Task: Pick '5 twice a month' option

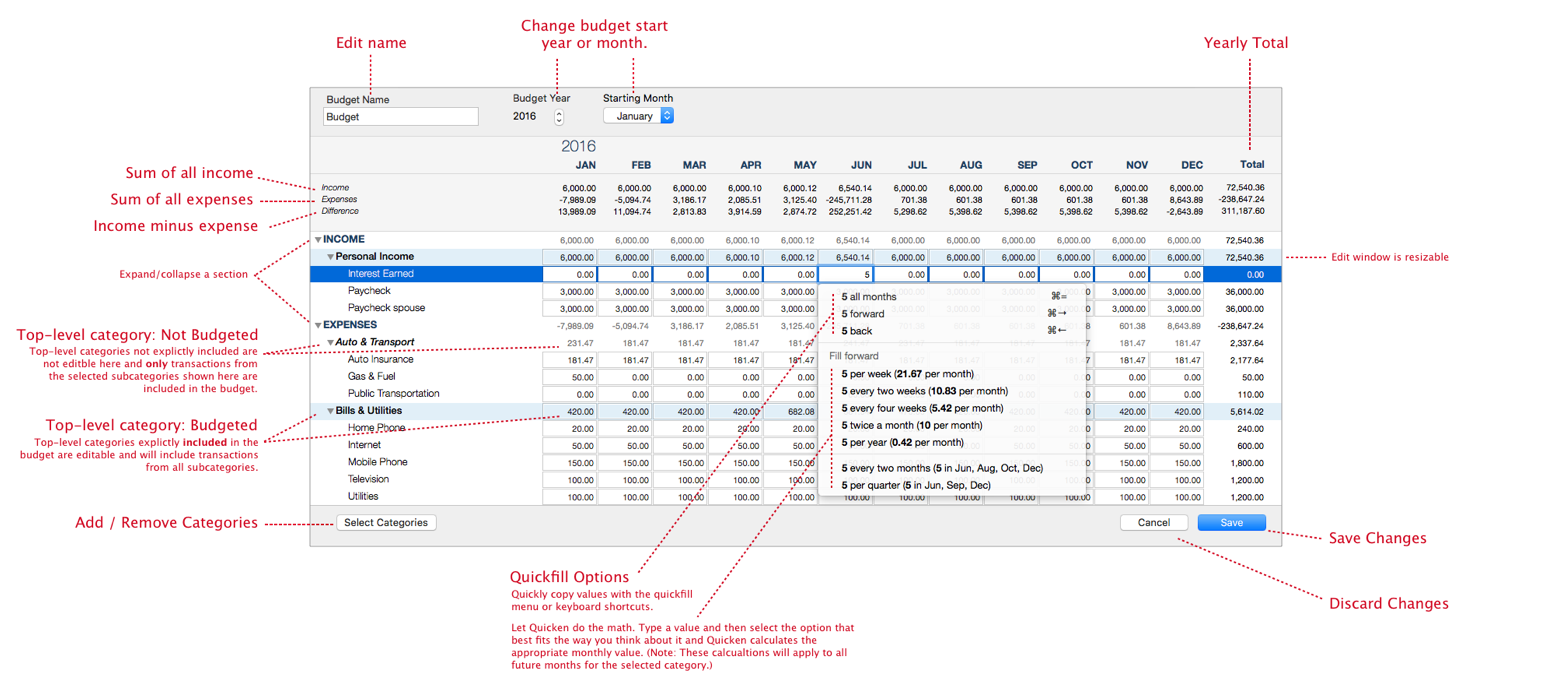Action: point(911,425)
